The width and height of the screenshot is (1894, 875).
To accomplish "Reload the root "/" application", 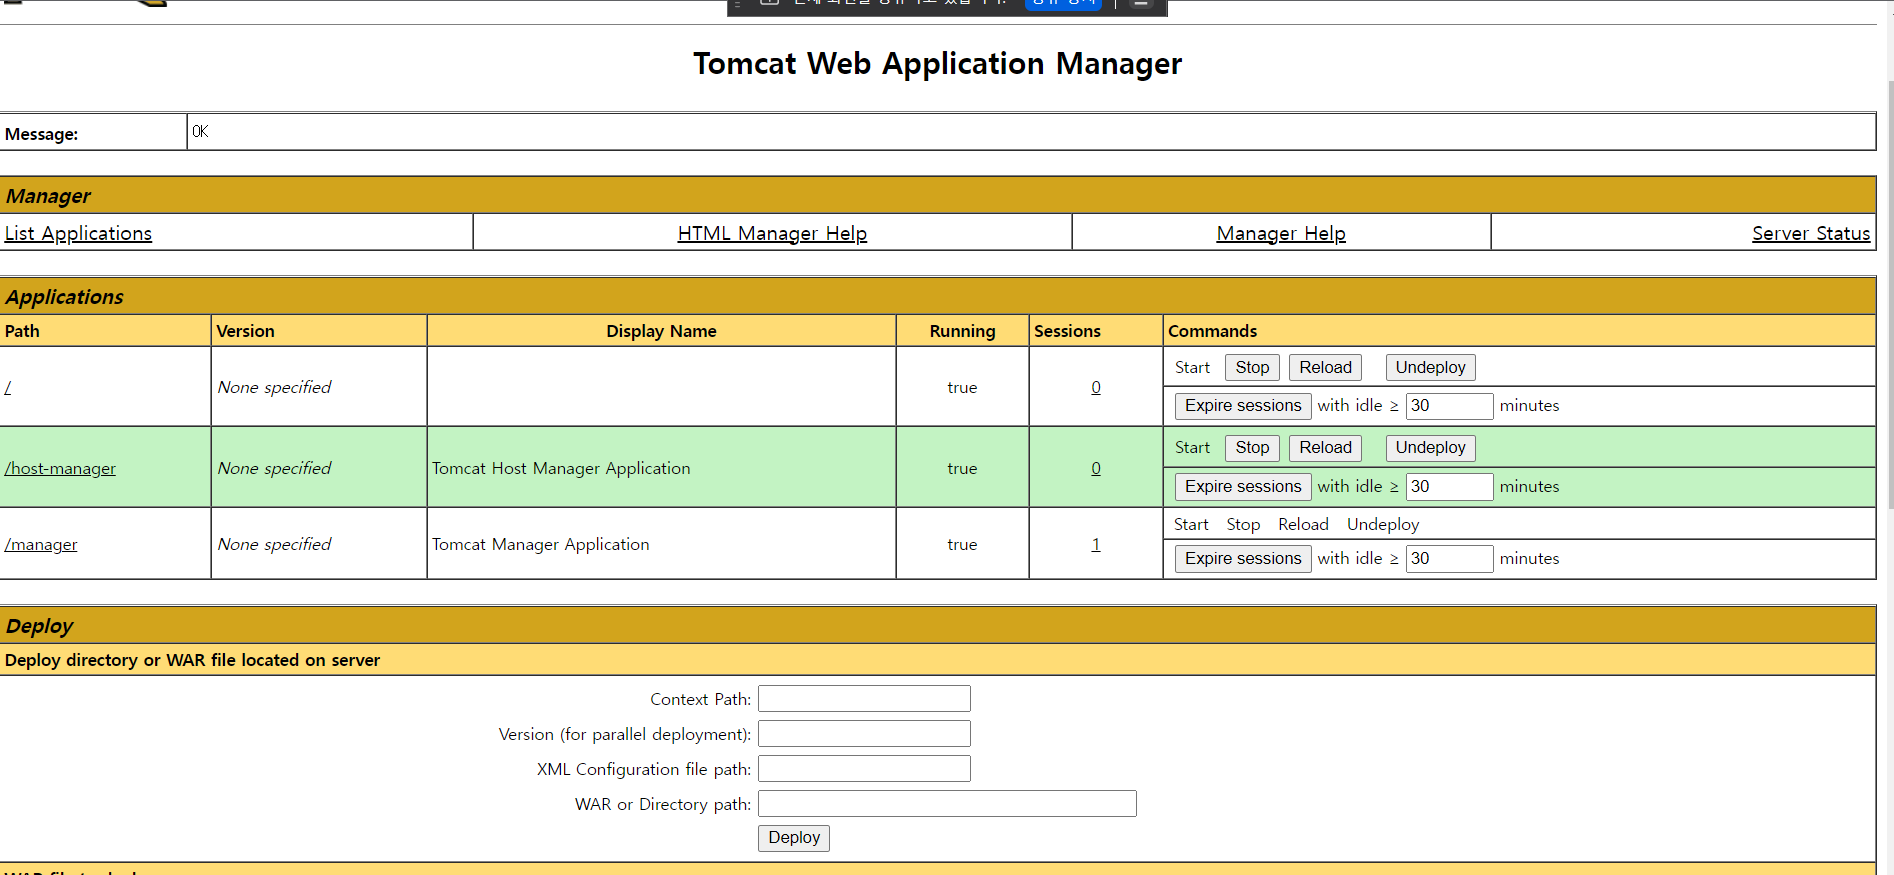I will [1325, 367].
